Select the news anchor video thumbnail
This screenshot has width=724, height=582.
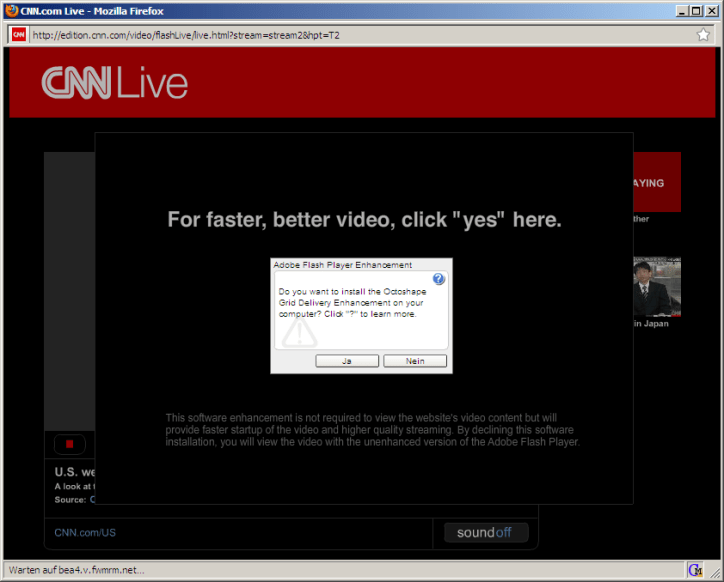click(657, 287)
